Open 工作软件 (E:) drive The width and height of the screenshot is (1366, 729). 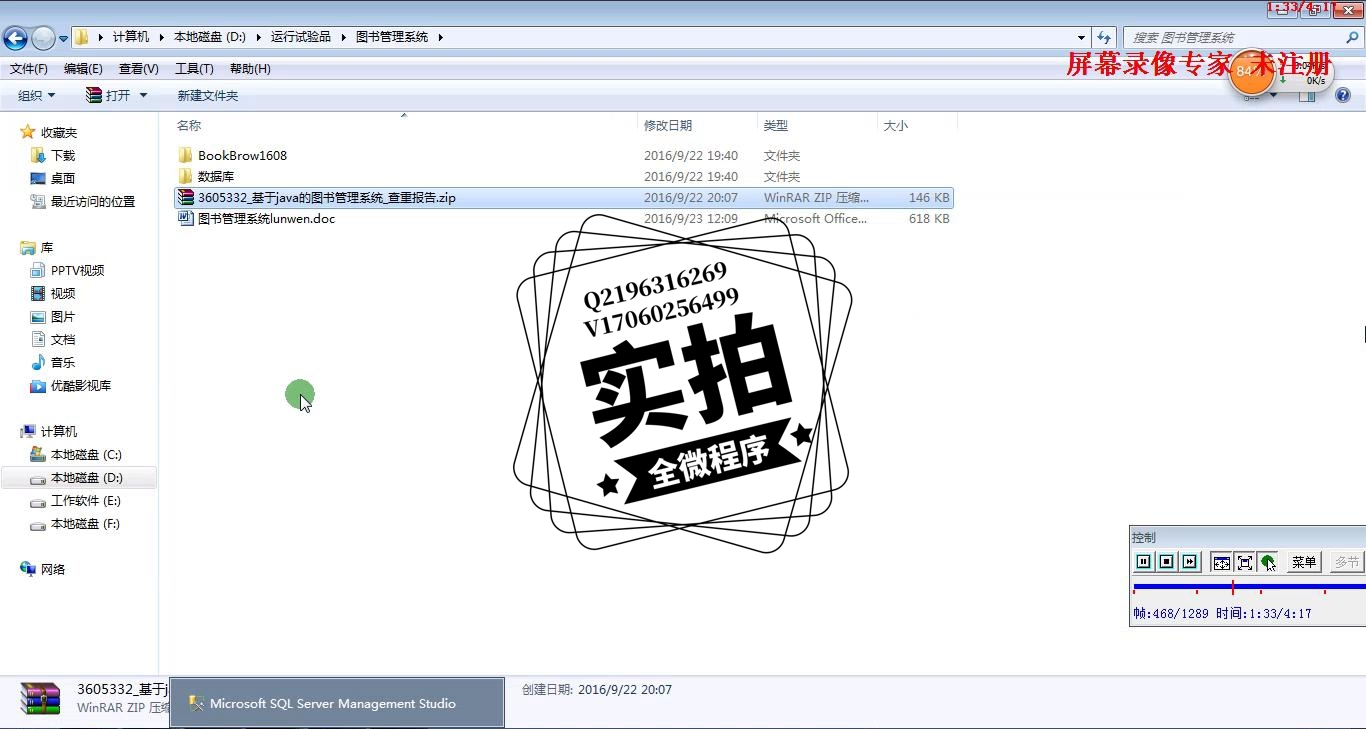click(86, 501)
